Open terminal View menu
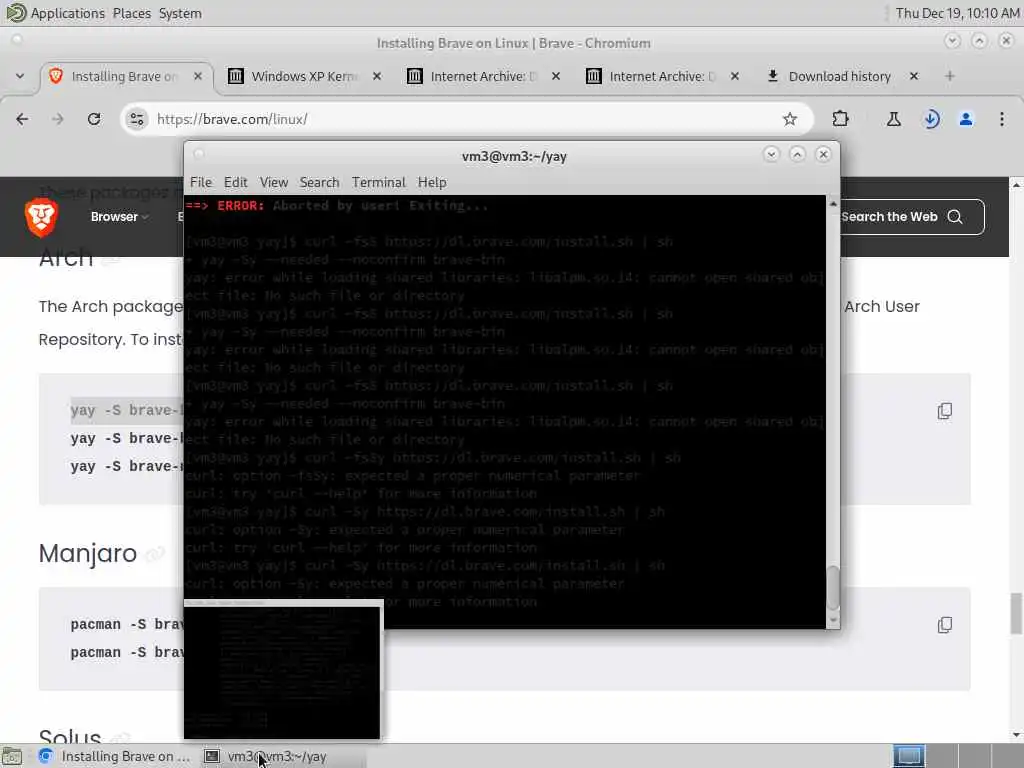 coord(274,182)
